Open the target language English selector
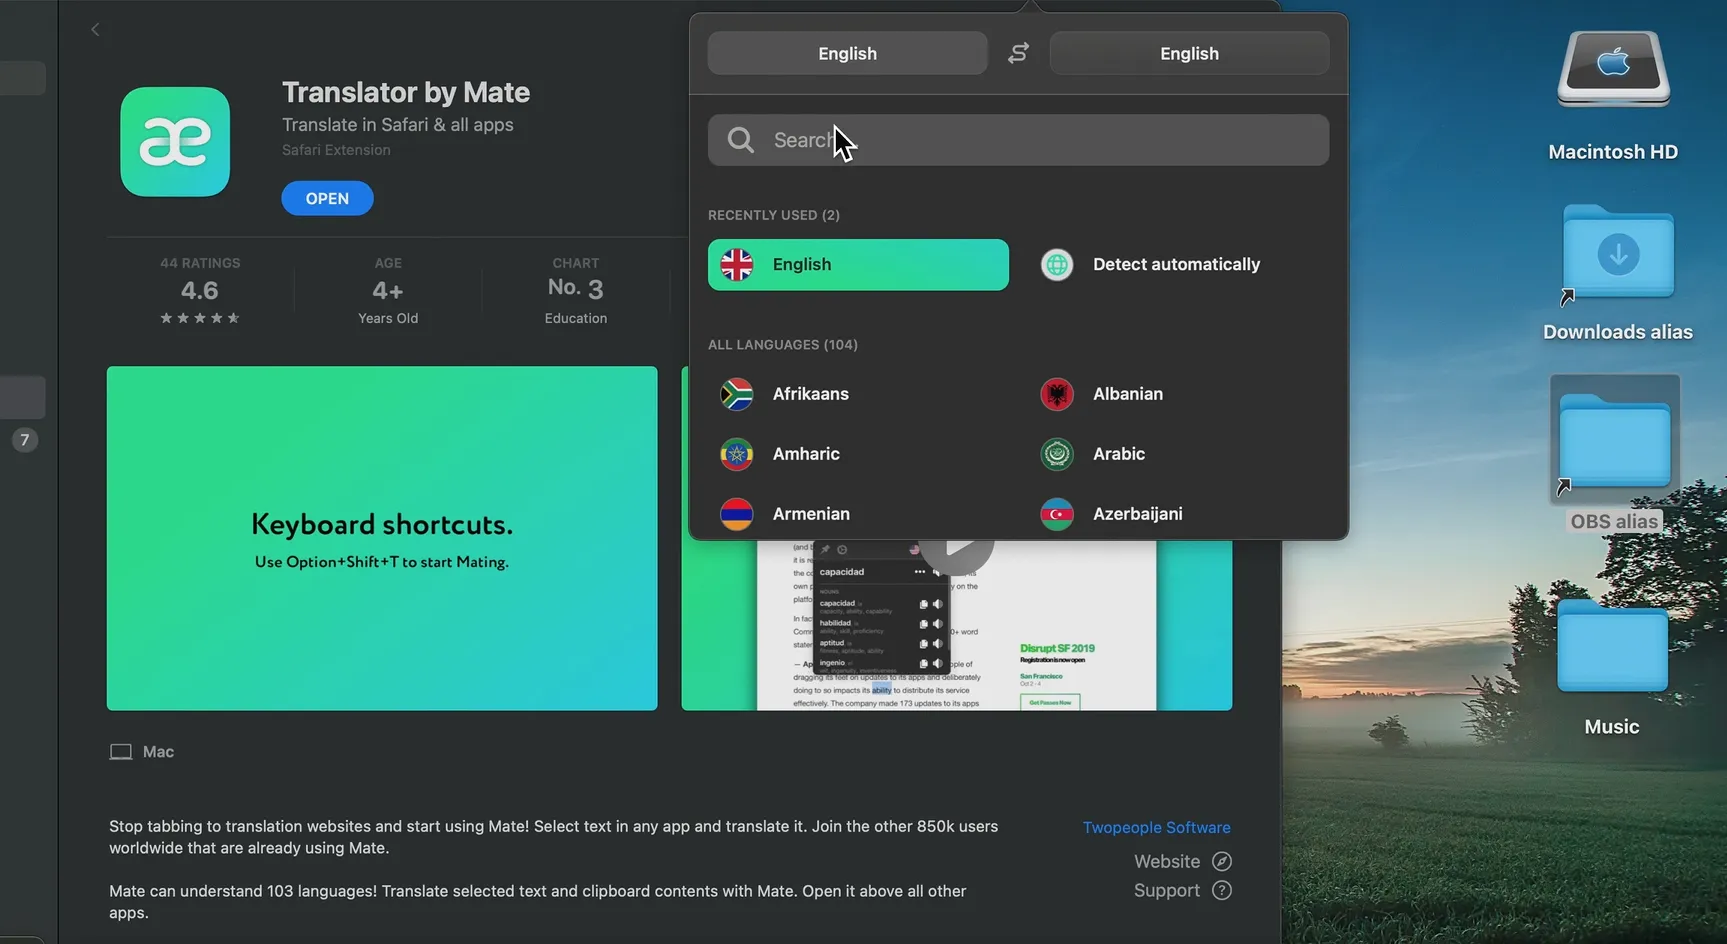Screen dimensions: 1727x944 tap(1188, 54)
